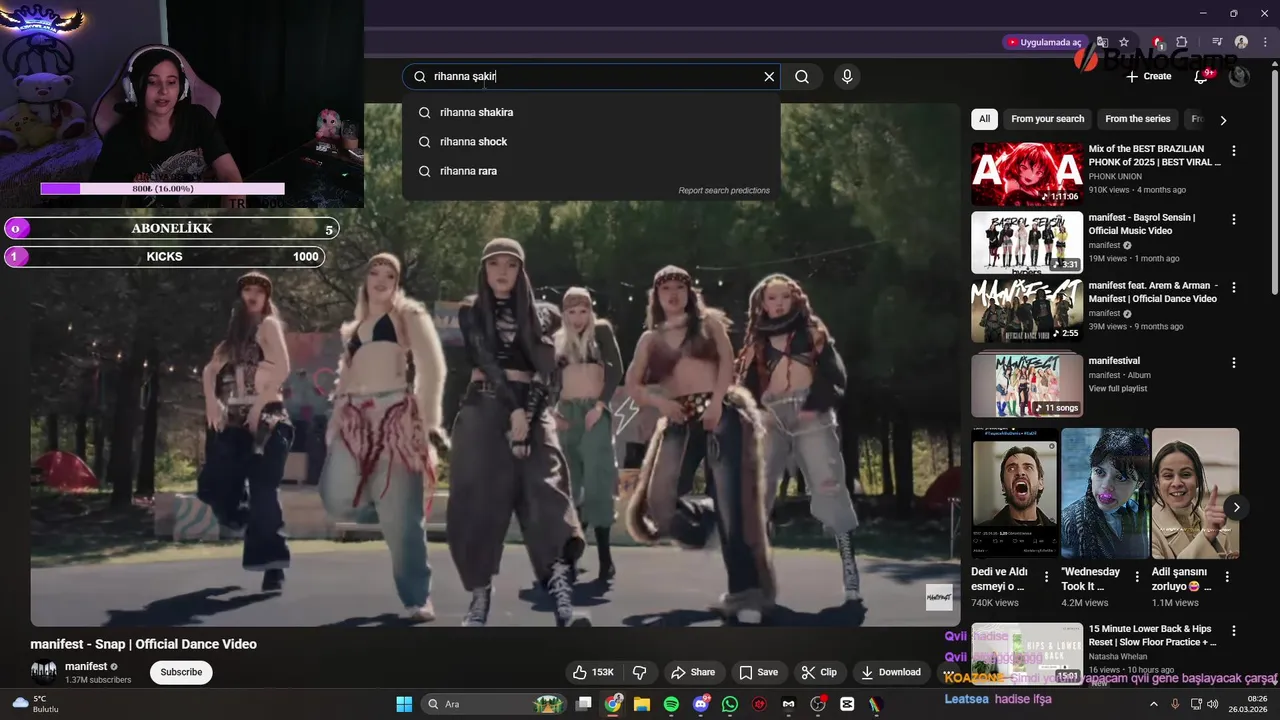
Task: Click 'View full playlist' for manifestival
Action: click(1118, 389)
